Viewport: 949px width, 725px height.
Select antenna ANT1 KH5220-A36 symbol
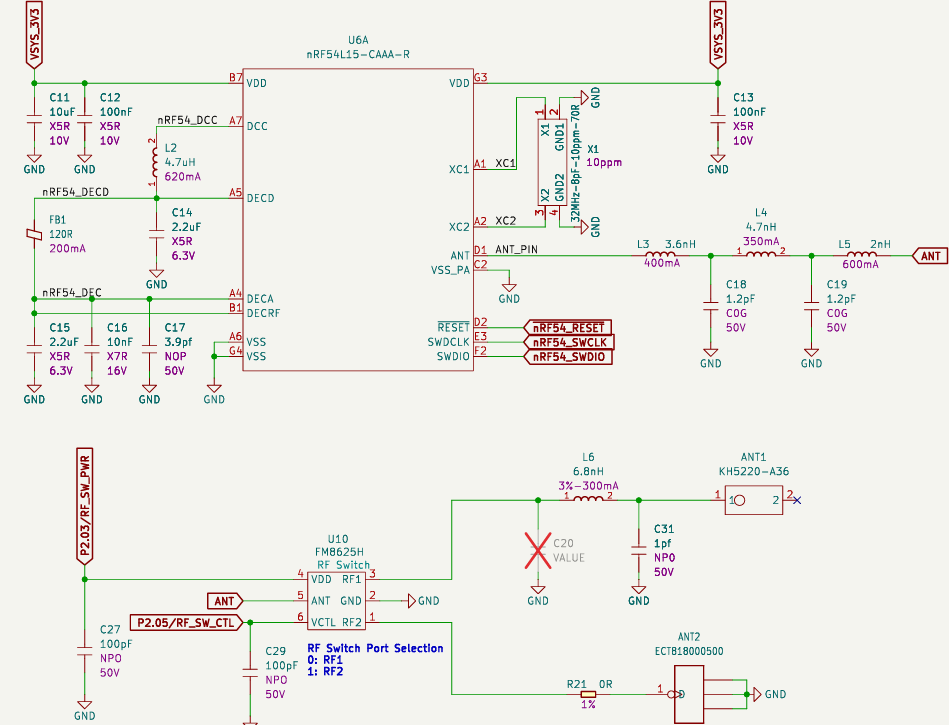[754, 500]
